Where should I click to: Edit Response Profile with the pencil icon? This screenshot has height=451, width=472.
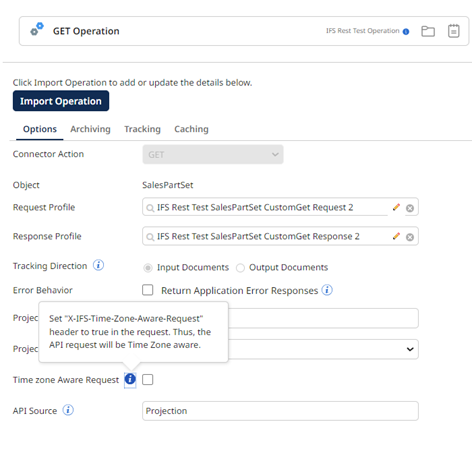pyautogui.click(x=396, y=236)
